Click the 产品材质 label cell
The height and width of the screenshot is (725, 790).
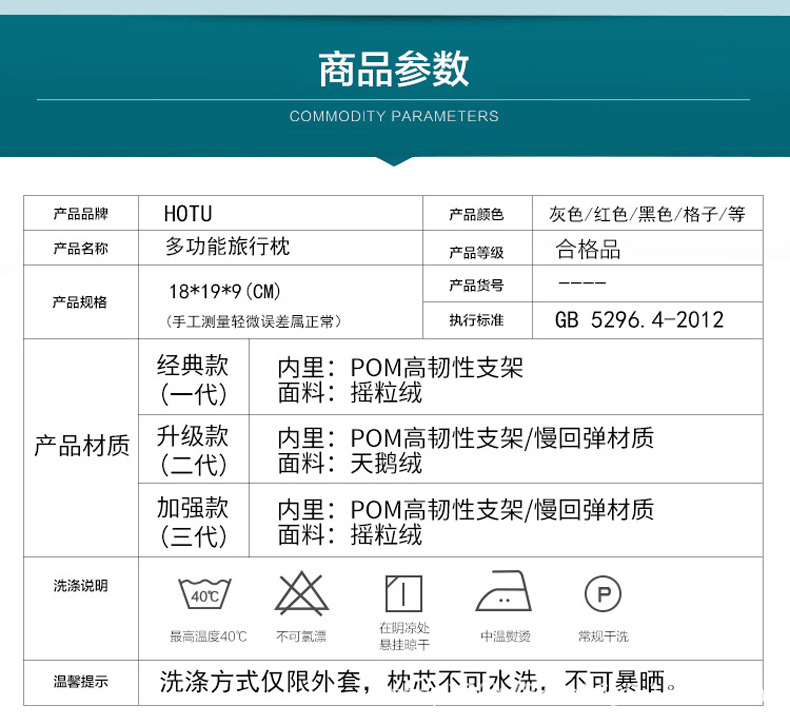point(81,446)
